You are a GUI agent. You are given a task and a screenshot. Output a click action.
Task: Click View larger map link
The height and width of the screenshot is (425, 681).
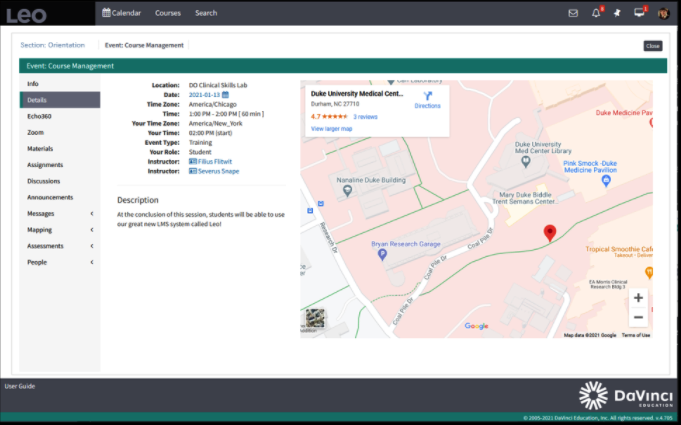[x=331, y=129]
